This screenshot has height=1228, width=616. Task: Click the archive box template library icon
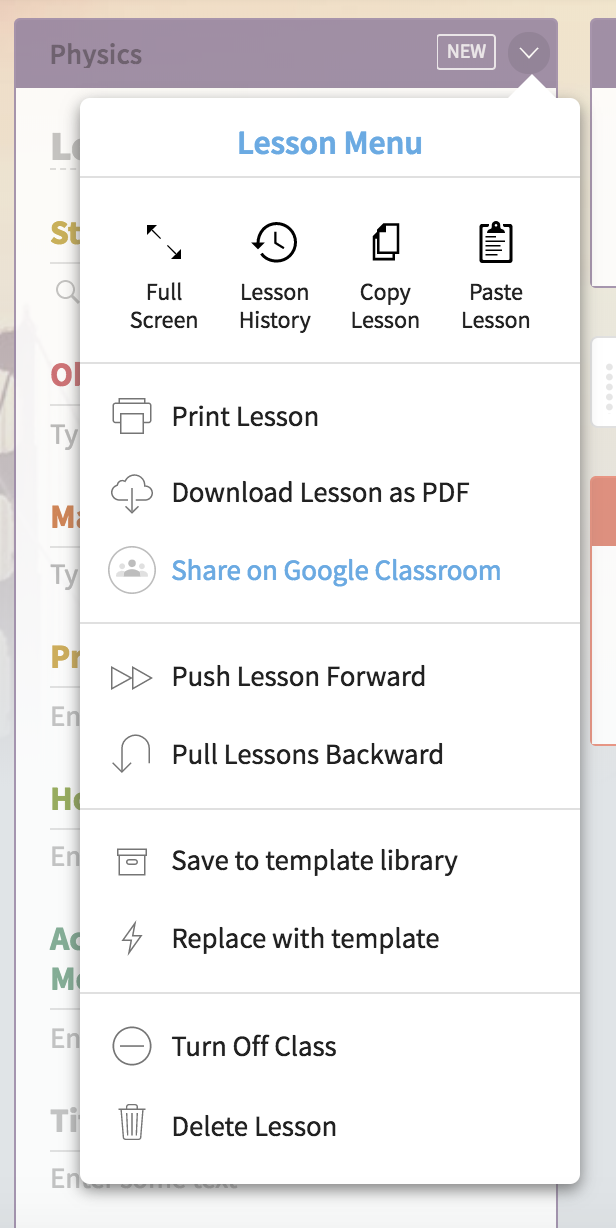click(132, 860)
